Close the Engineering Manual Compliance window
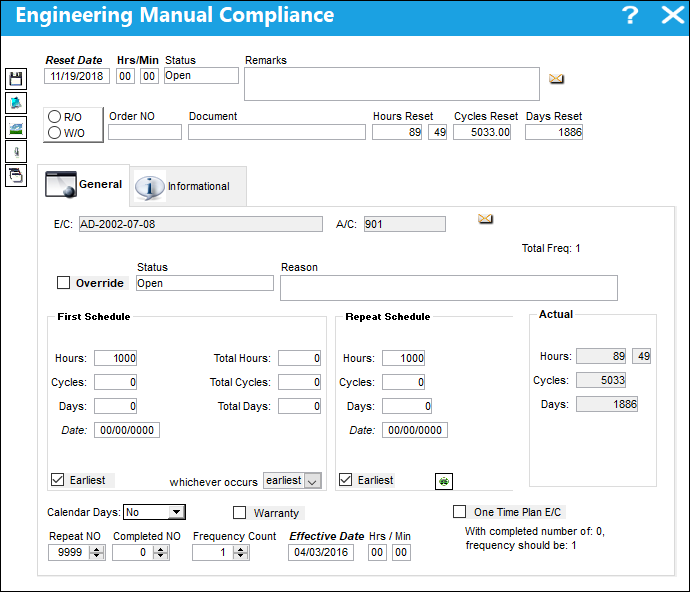The image size is (690, 592). pos(673,15)
